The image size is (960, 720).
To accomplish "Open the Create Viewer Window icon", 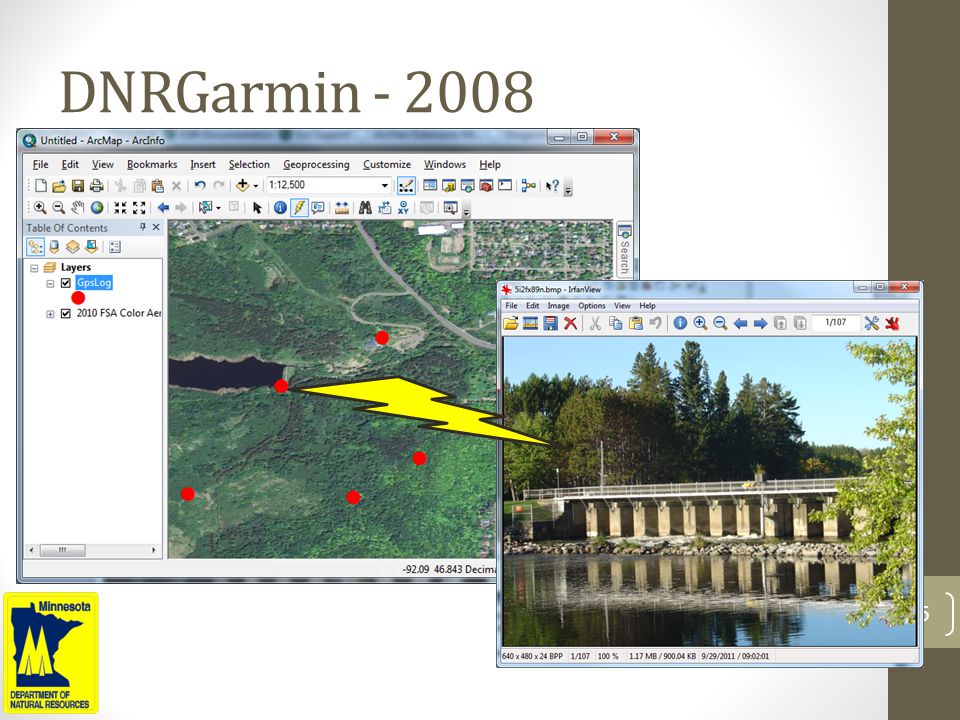I will pos(451,208).
